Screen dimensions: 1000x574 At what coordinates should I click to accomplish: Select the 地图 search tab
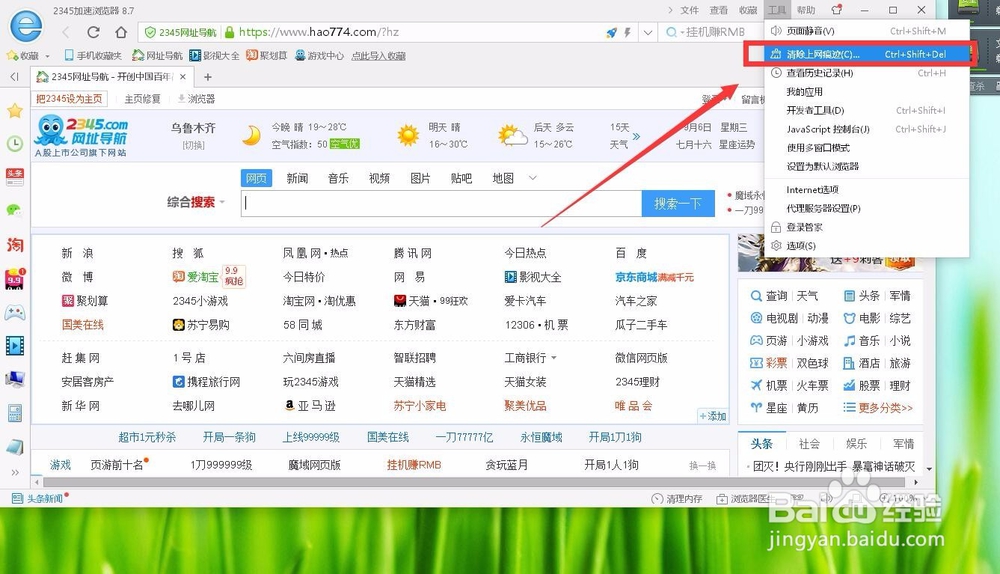(x=503, y=178)
